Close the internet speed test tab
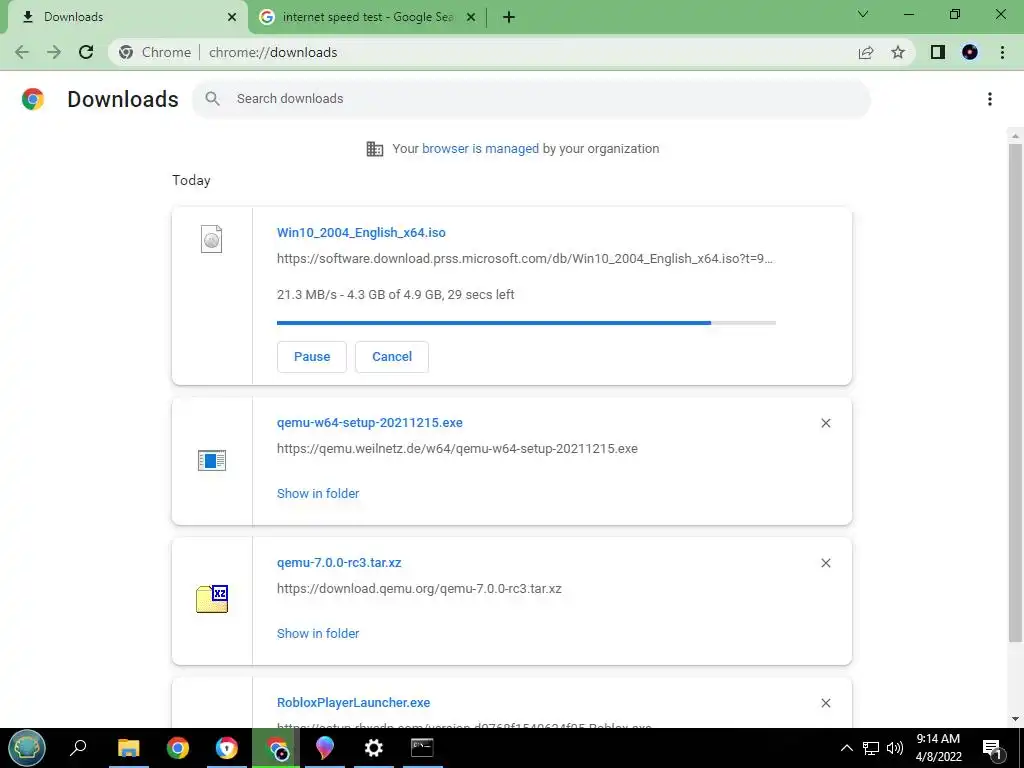Screen dimensions: 1024x768 (471, 17)
